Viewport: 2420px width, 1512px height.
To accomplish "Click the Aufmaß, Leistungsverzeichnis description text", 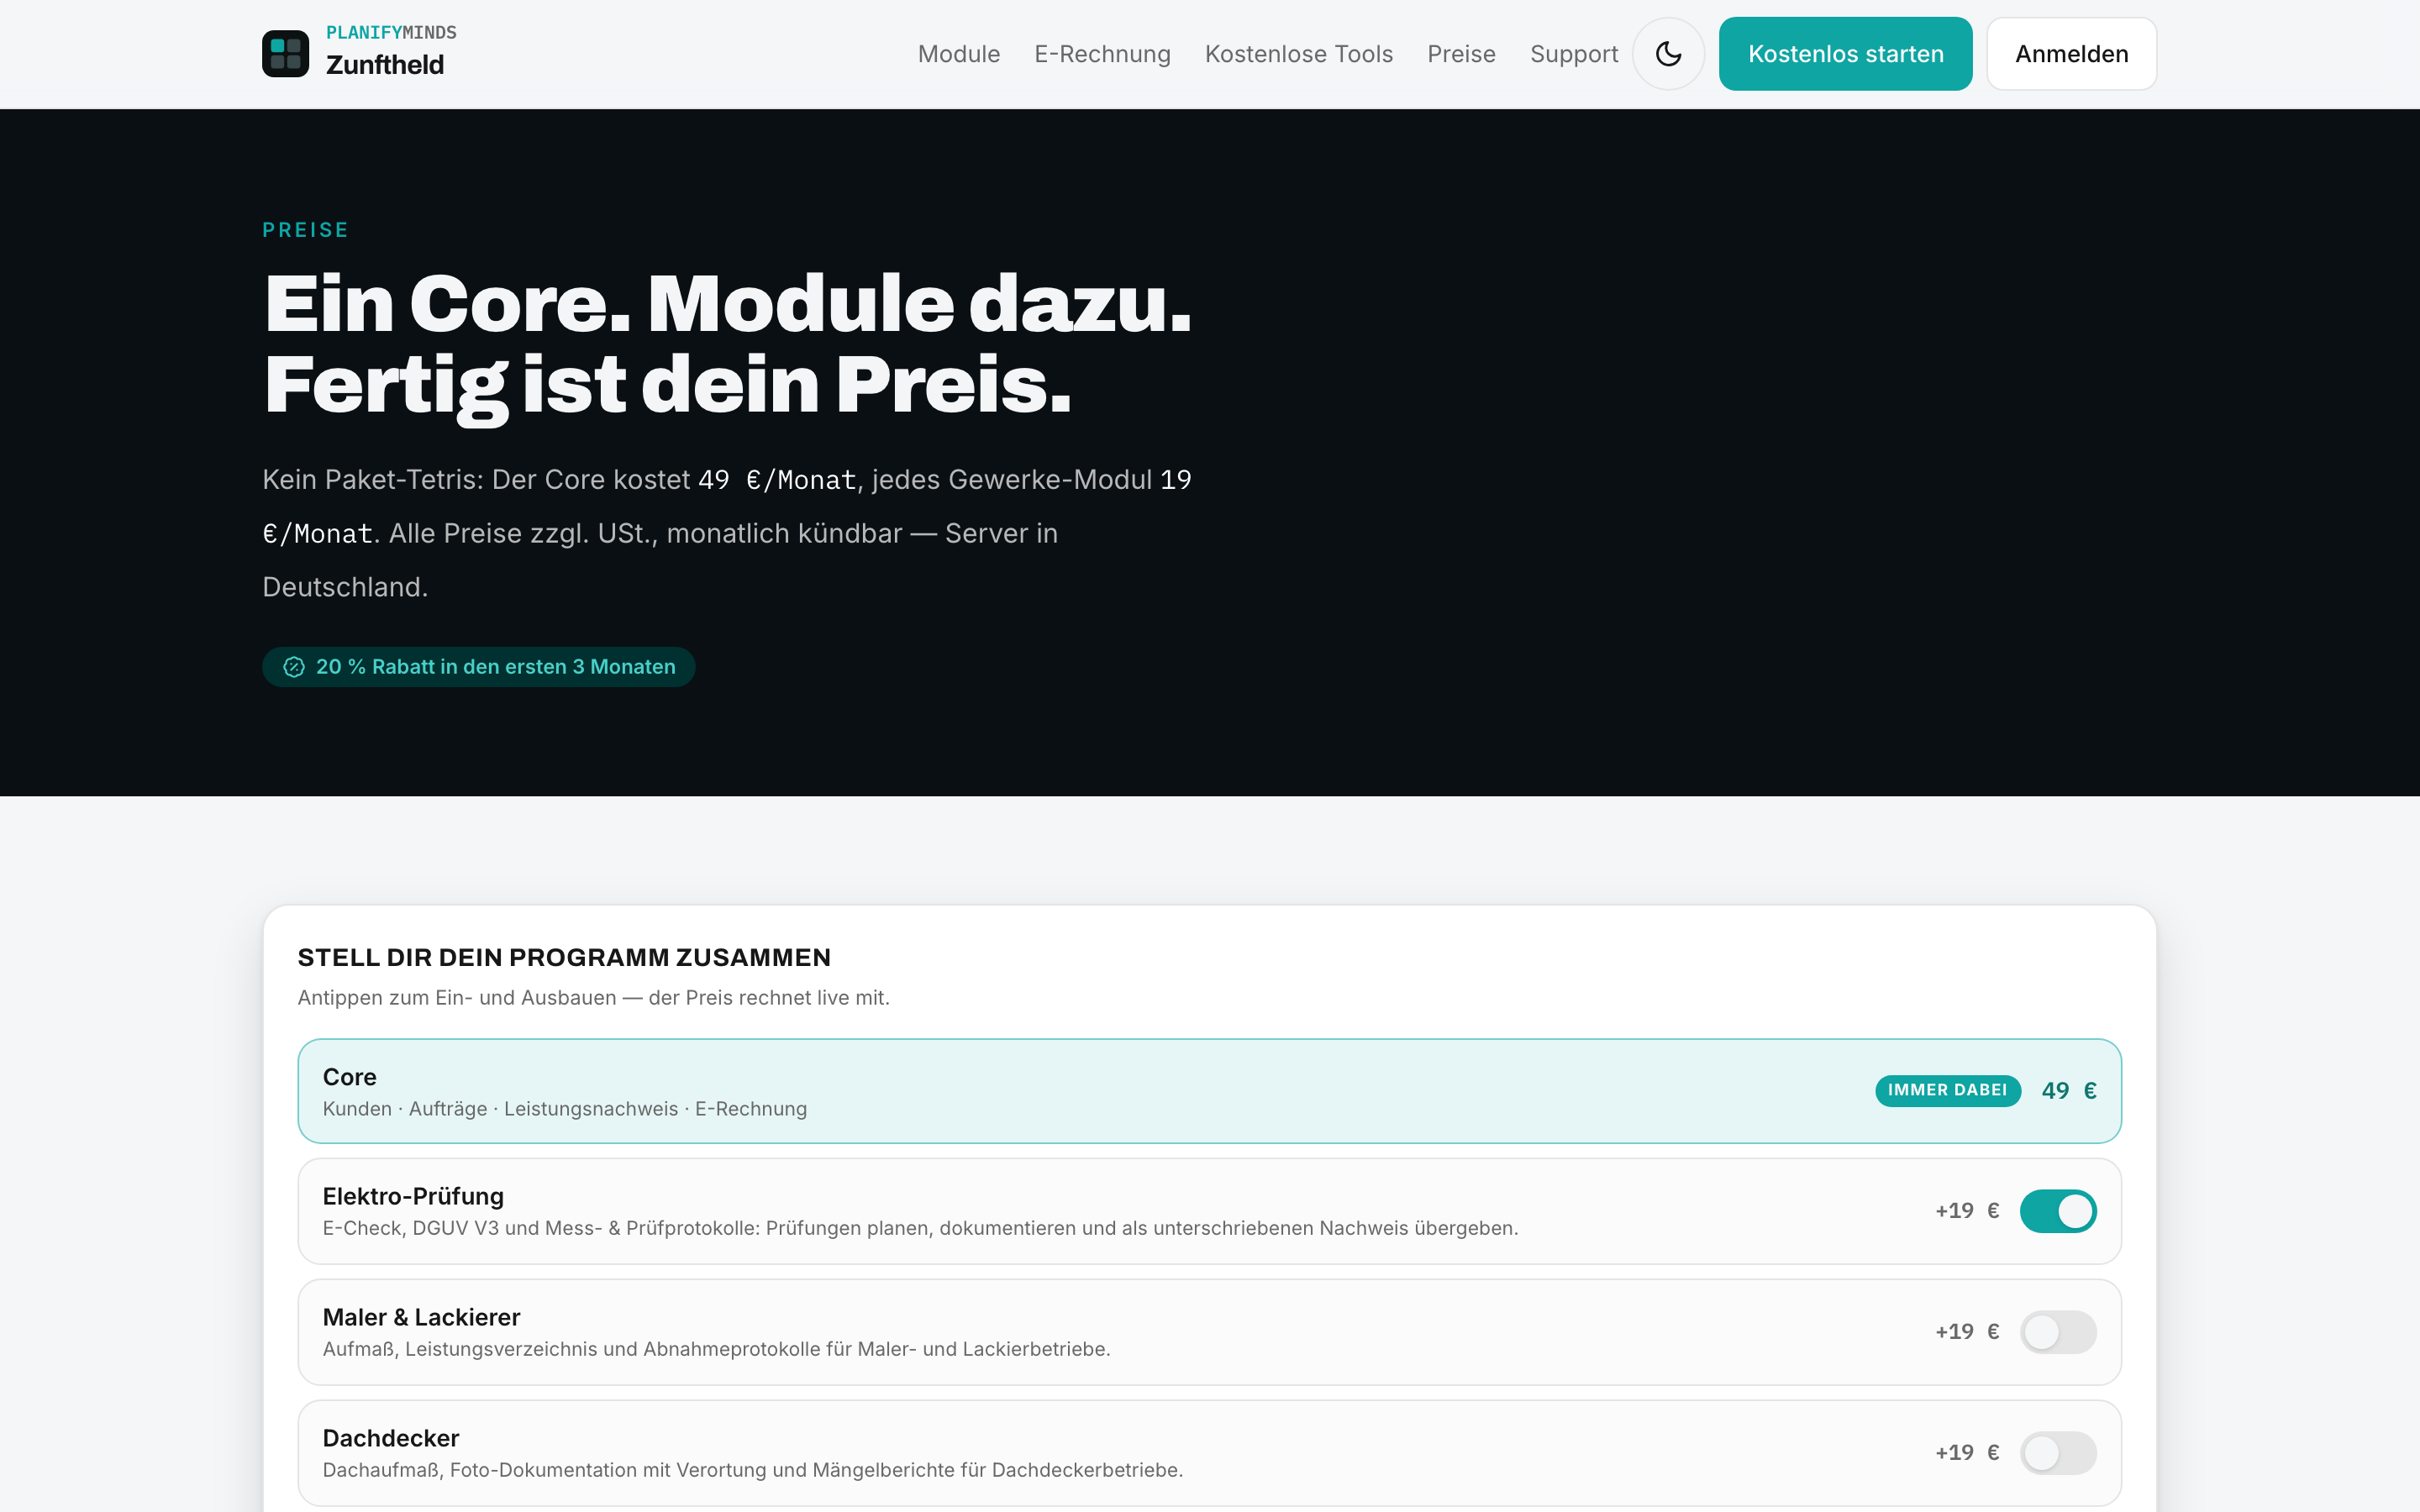I will [716, 1349].
